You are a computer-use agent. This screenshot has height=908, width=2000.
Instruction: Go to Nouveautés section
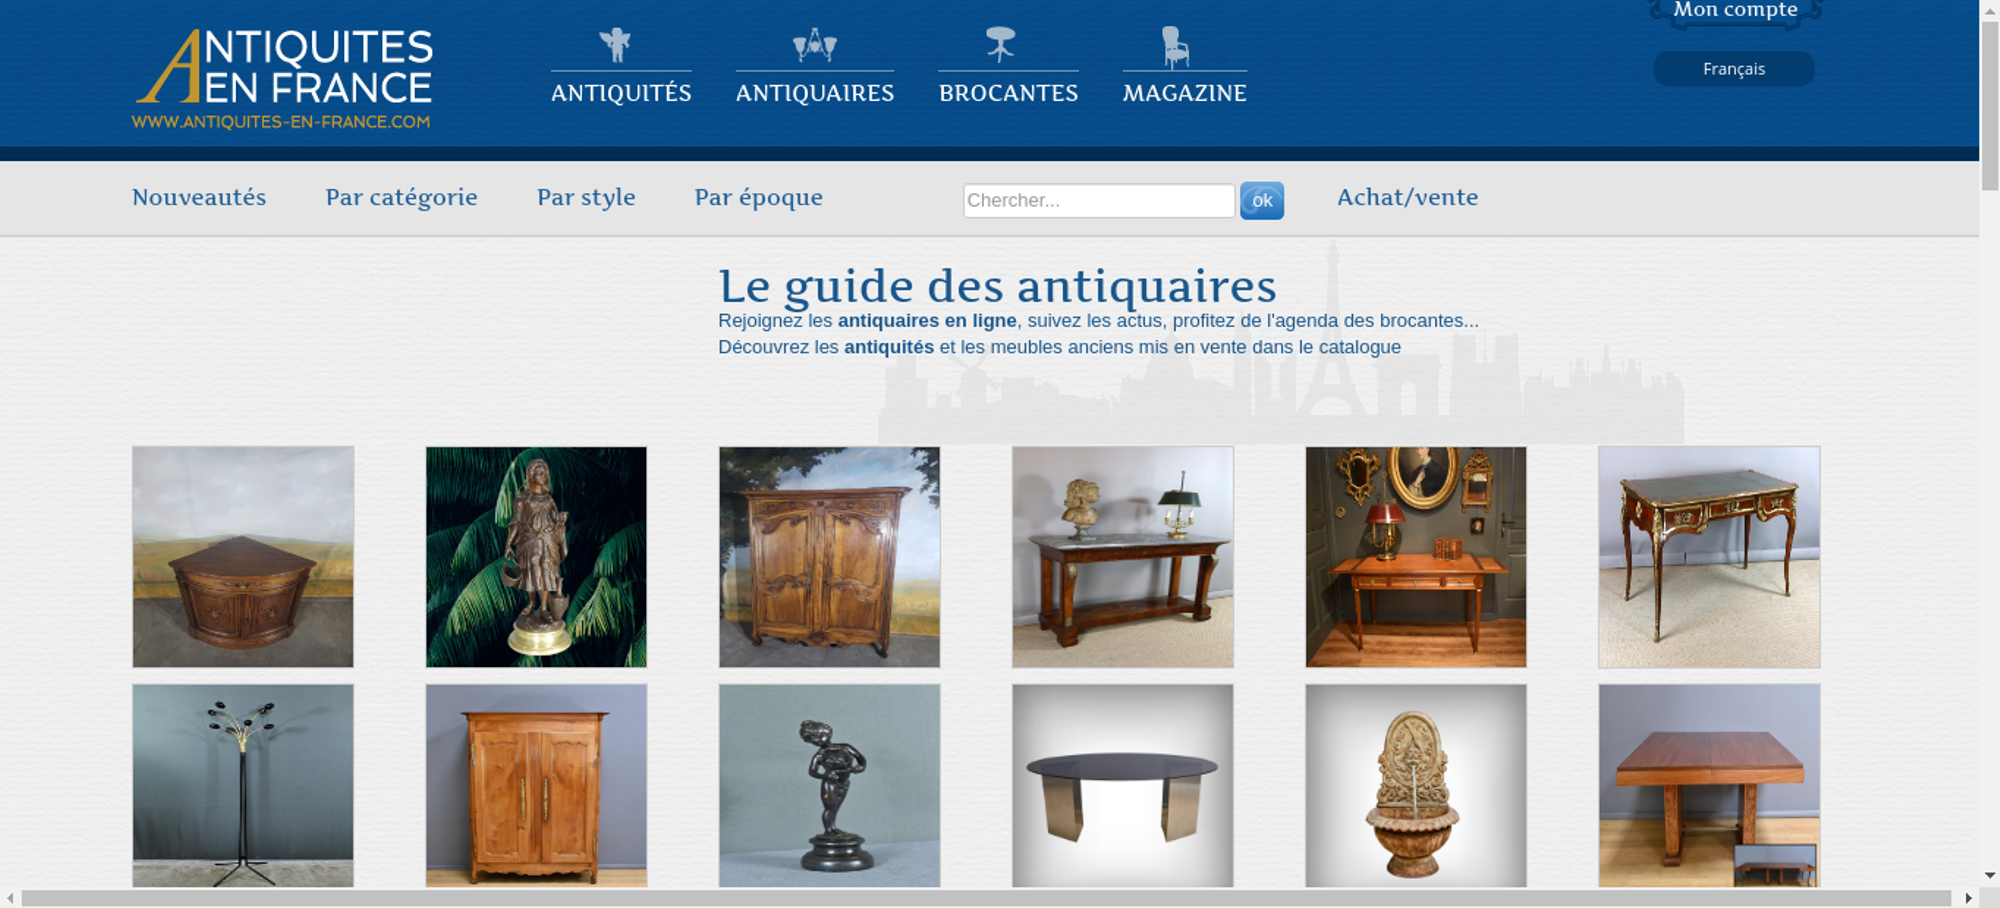(199, 197)
